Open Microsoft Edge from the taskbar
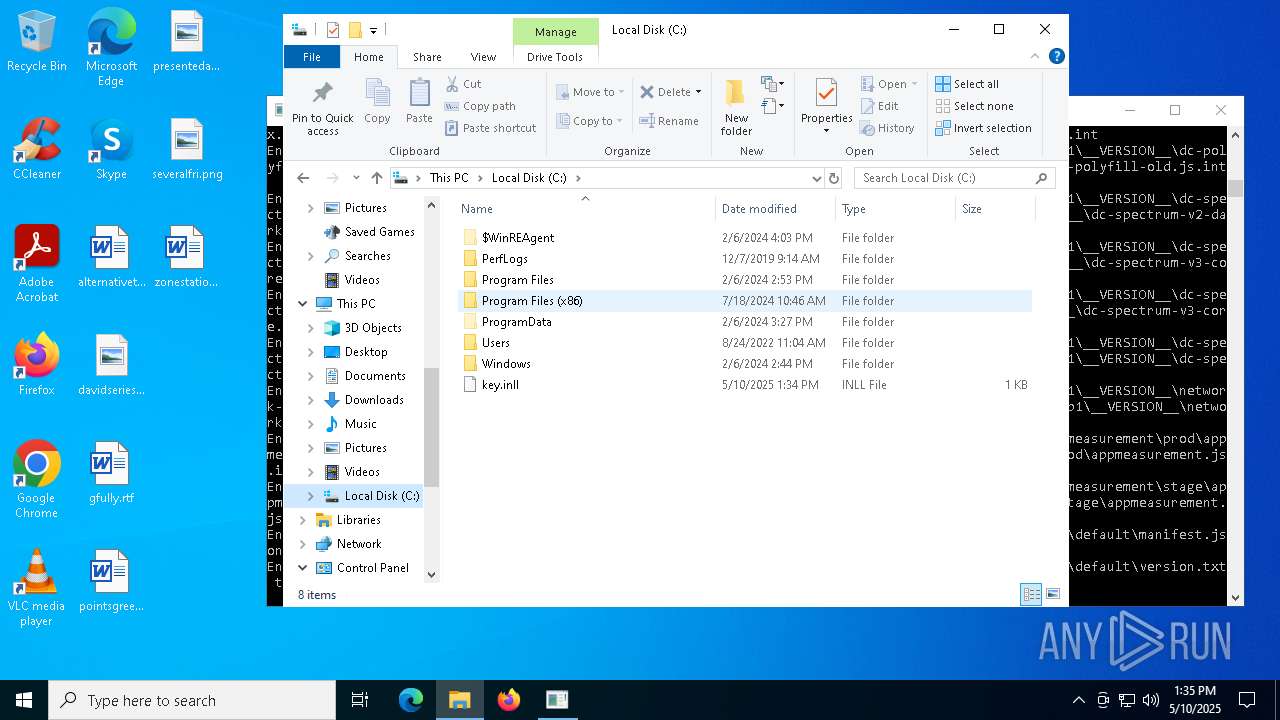This screenshot has width=1280, height=720. (x=411, y=700)
